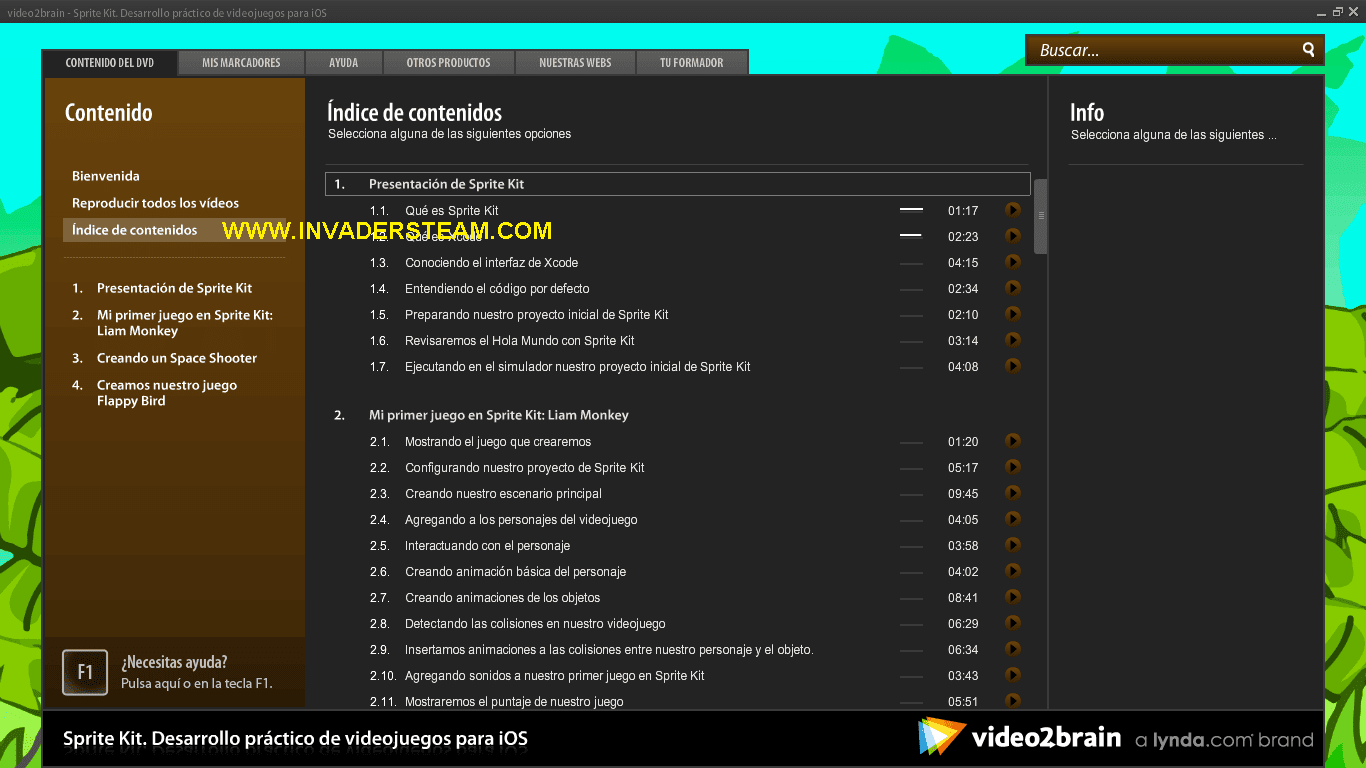The image size is (1366, 768).
Task: Click the a lynda.com brand label
Action: pyautogui.click(x=1224, y=740)
